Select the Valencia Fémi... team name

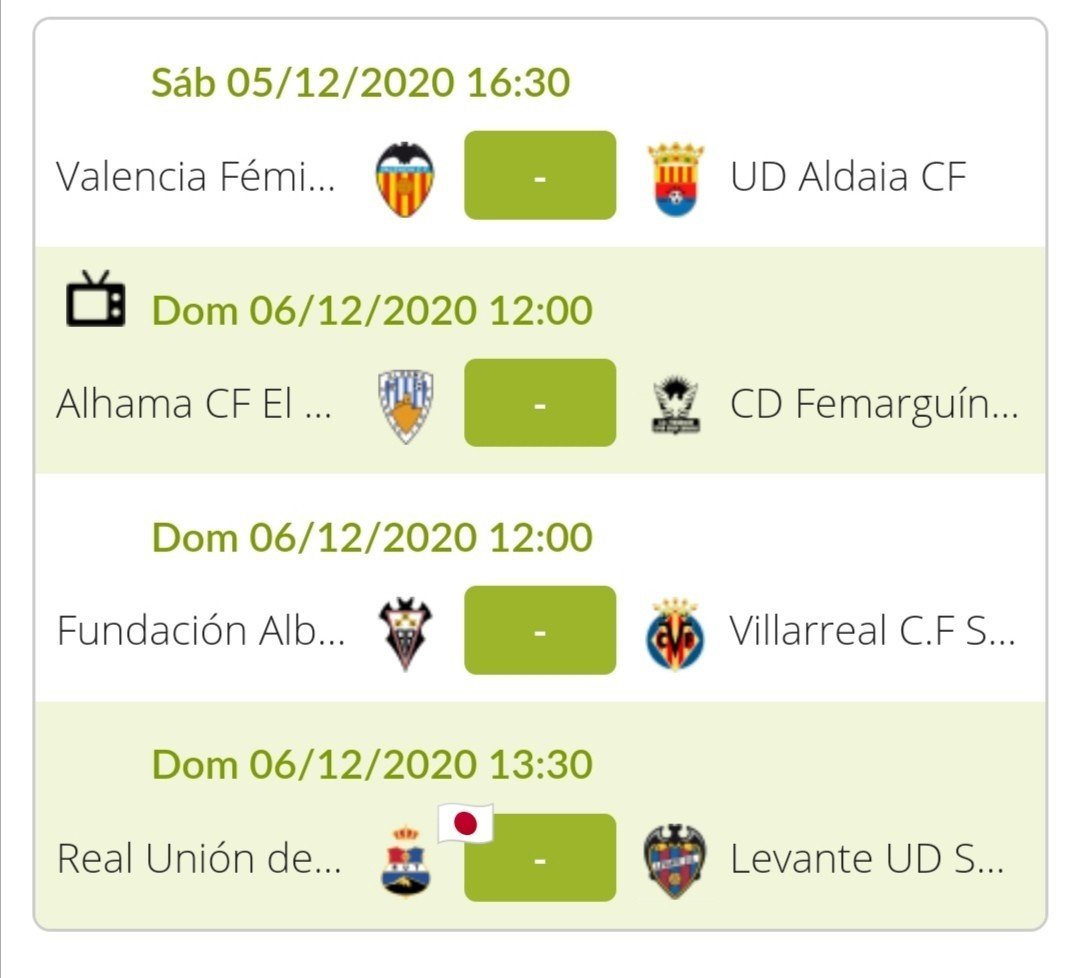(x=196, y=176)
